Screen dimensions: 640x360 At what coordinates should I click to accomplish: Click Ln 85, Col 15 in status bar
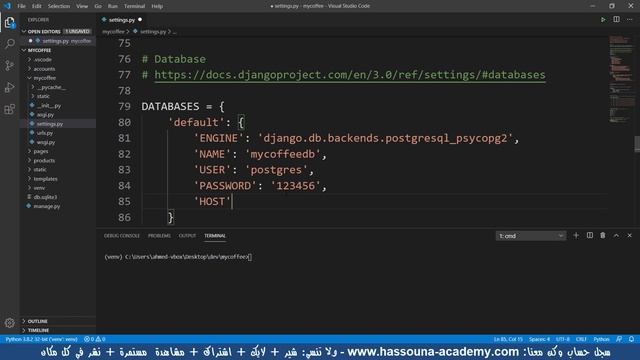508,339
